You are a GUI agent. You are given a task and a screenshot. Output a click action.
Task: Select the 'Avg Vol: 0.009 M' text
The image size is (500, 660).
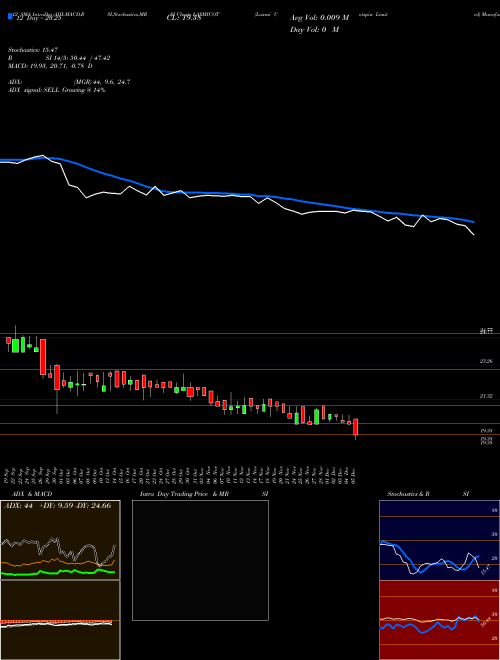[x=320, y=18]
